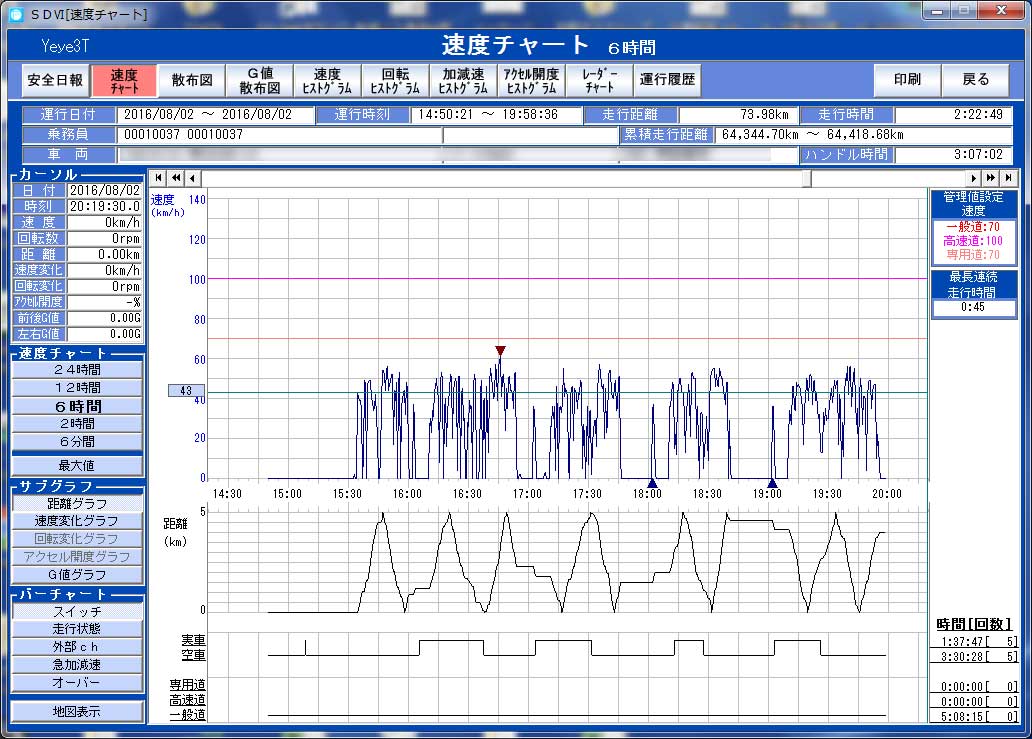1032x739 pixels.
Task: Open the 運行履歴 tab
Action: pyautogui.click(x=667, y=80)
